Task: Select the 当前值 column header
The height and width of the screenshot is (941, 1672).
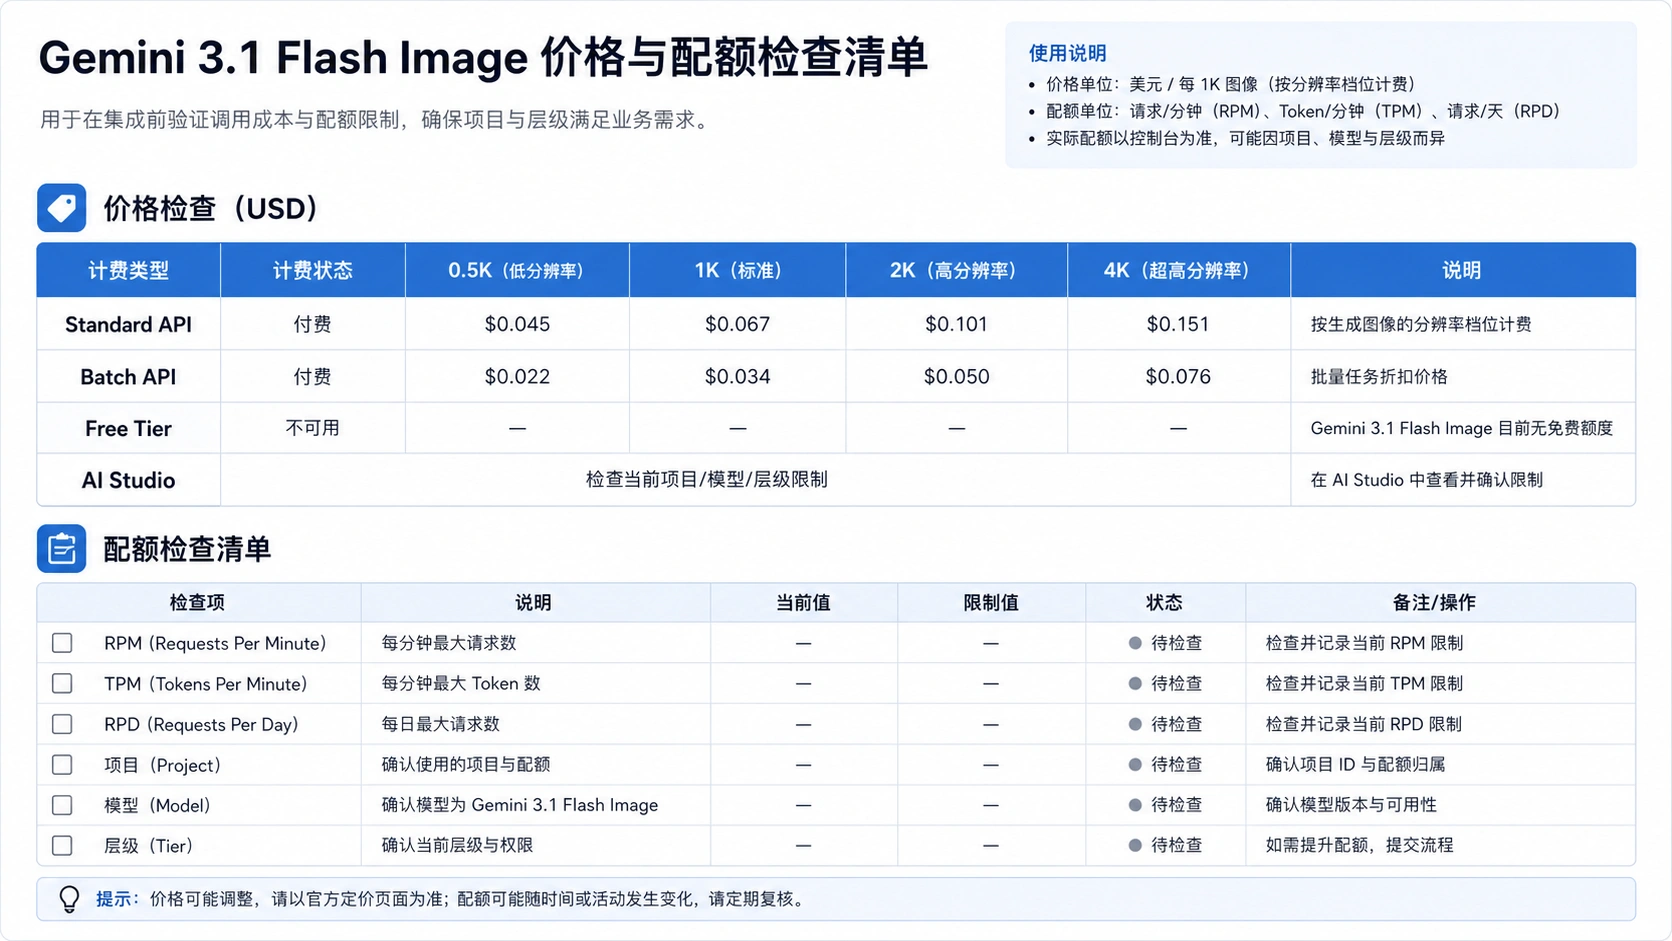Action: tap(803, 603)
